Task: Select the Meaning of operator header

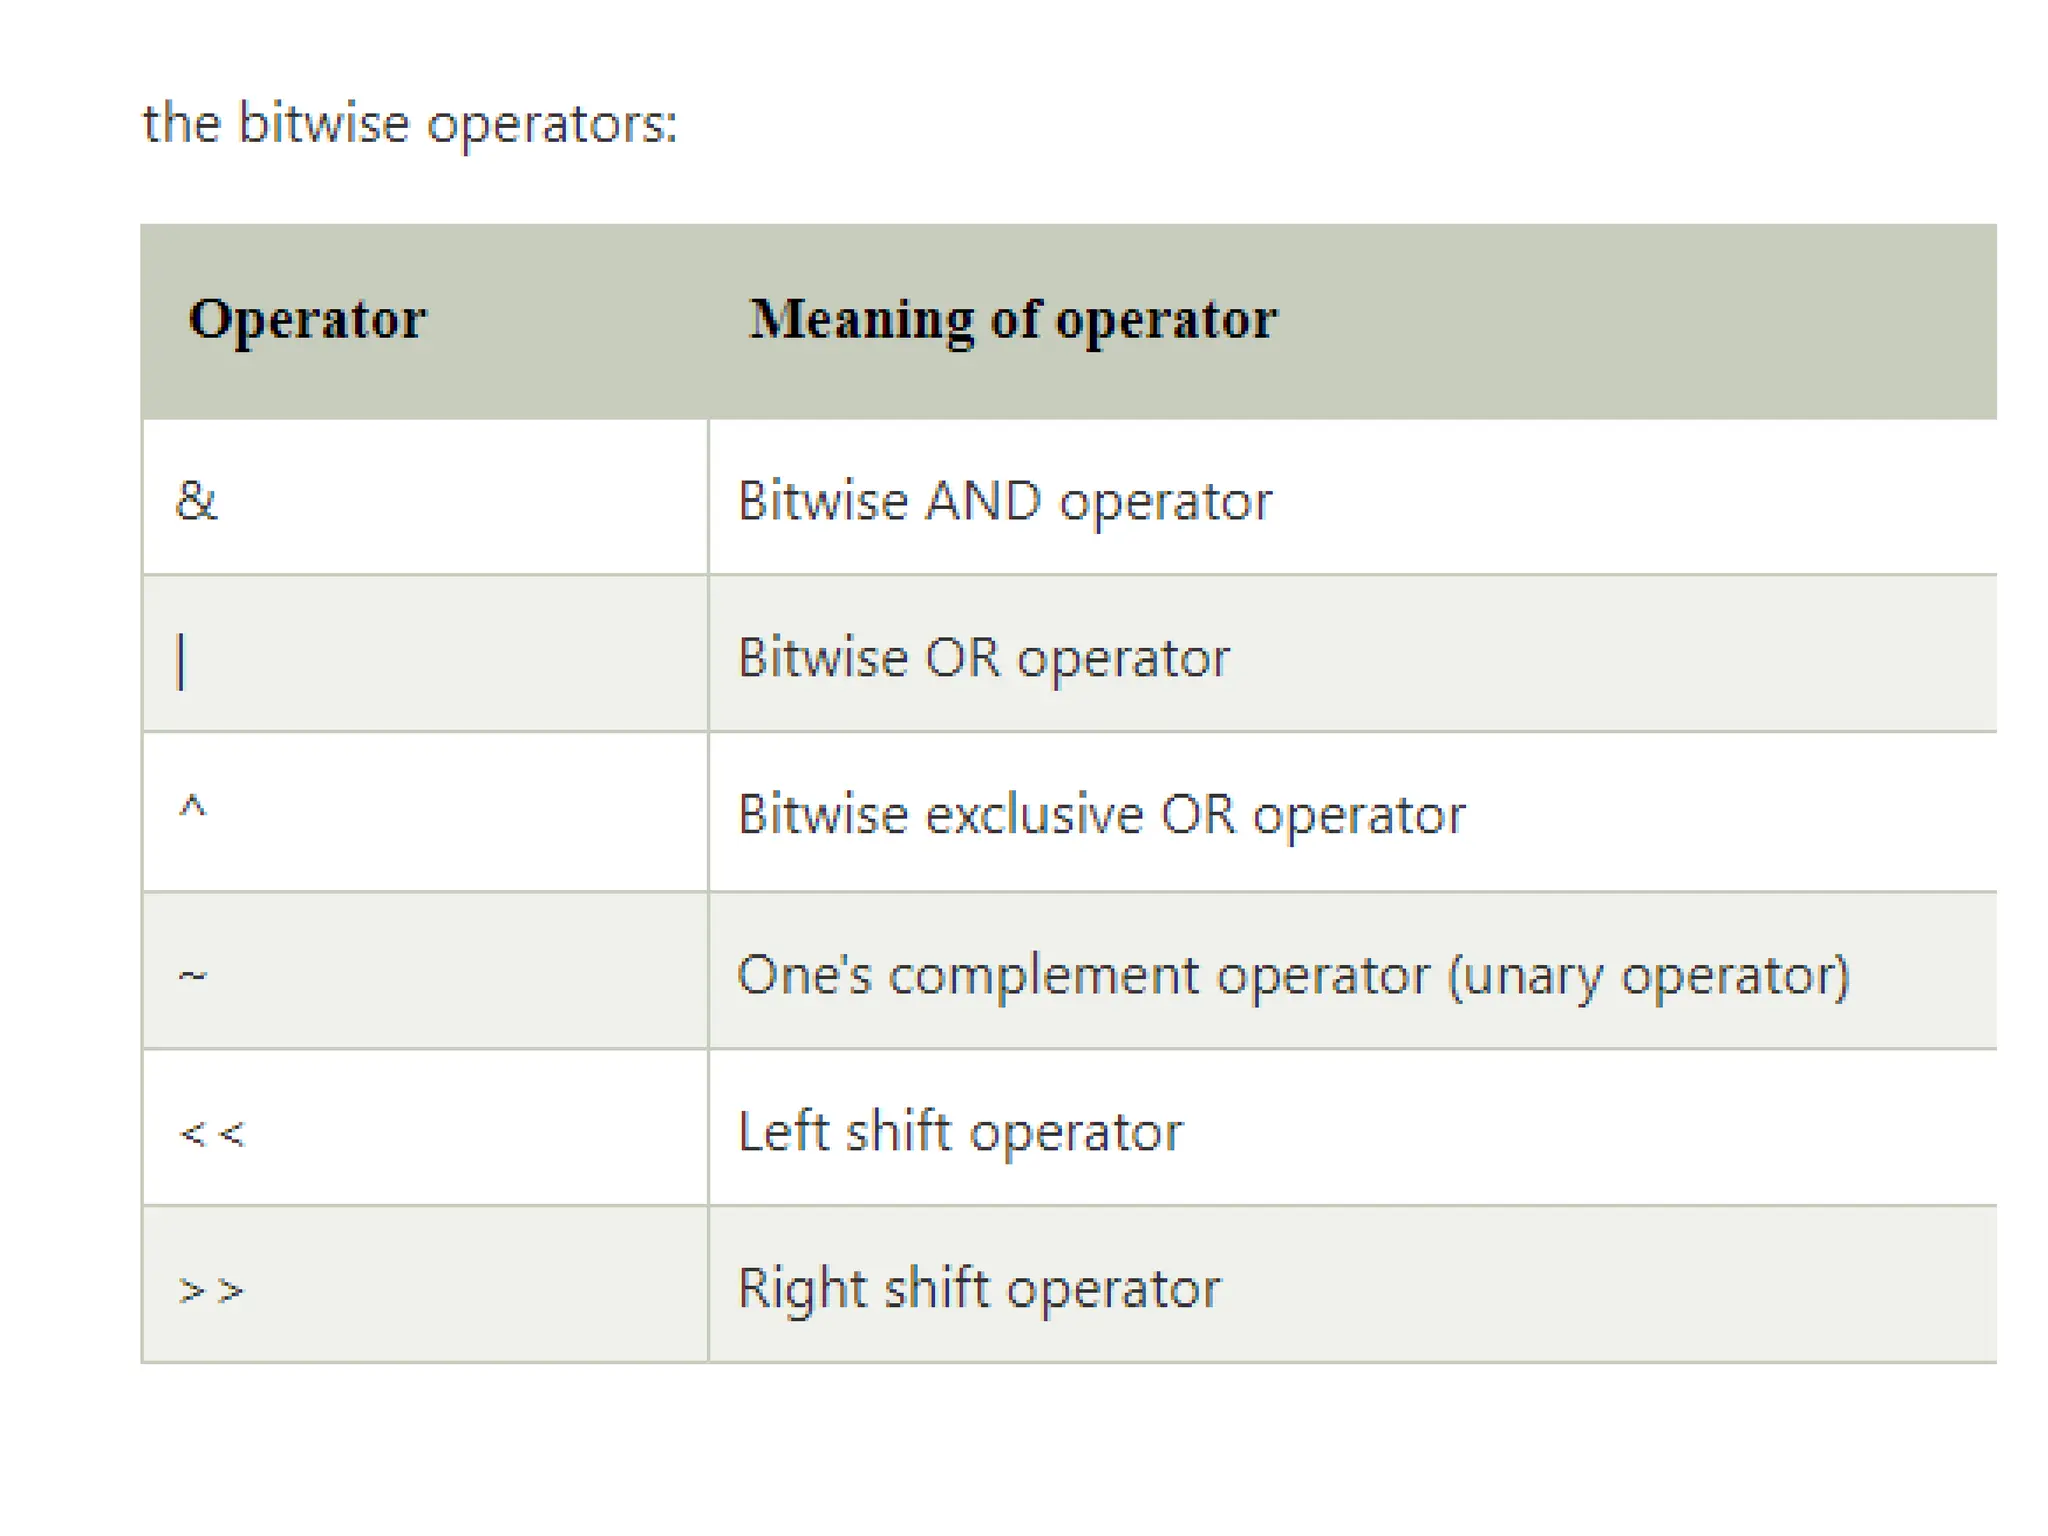Action: point(1013,320)
